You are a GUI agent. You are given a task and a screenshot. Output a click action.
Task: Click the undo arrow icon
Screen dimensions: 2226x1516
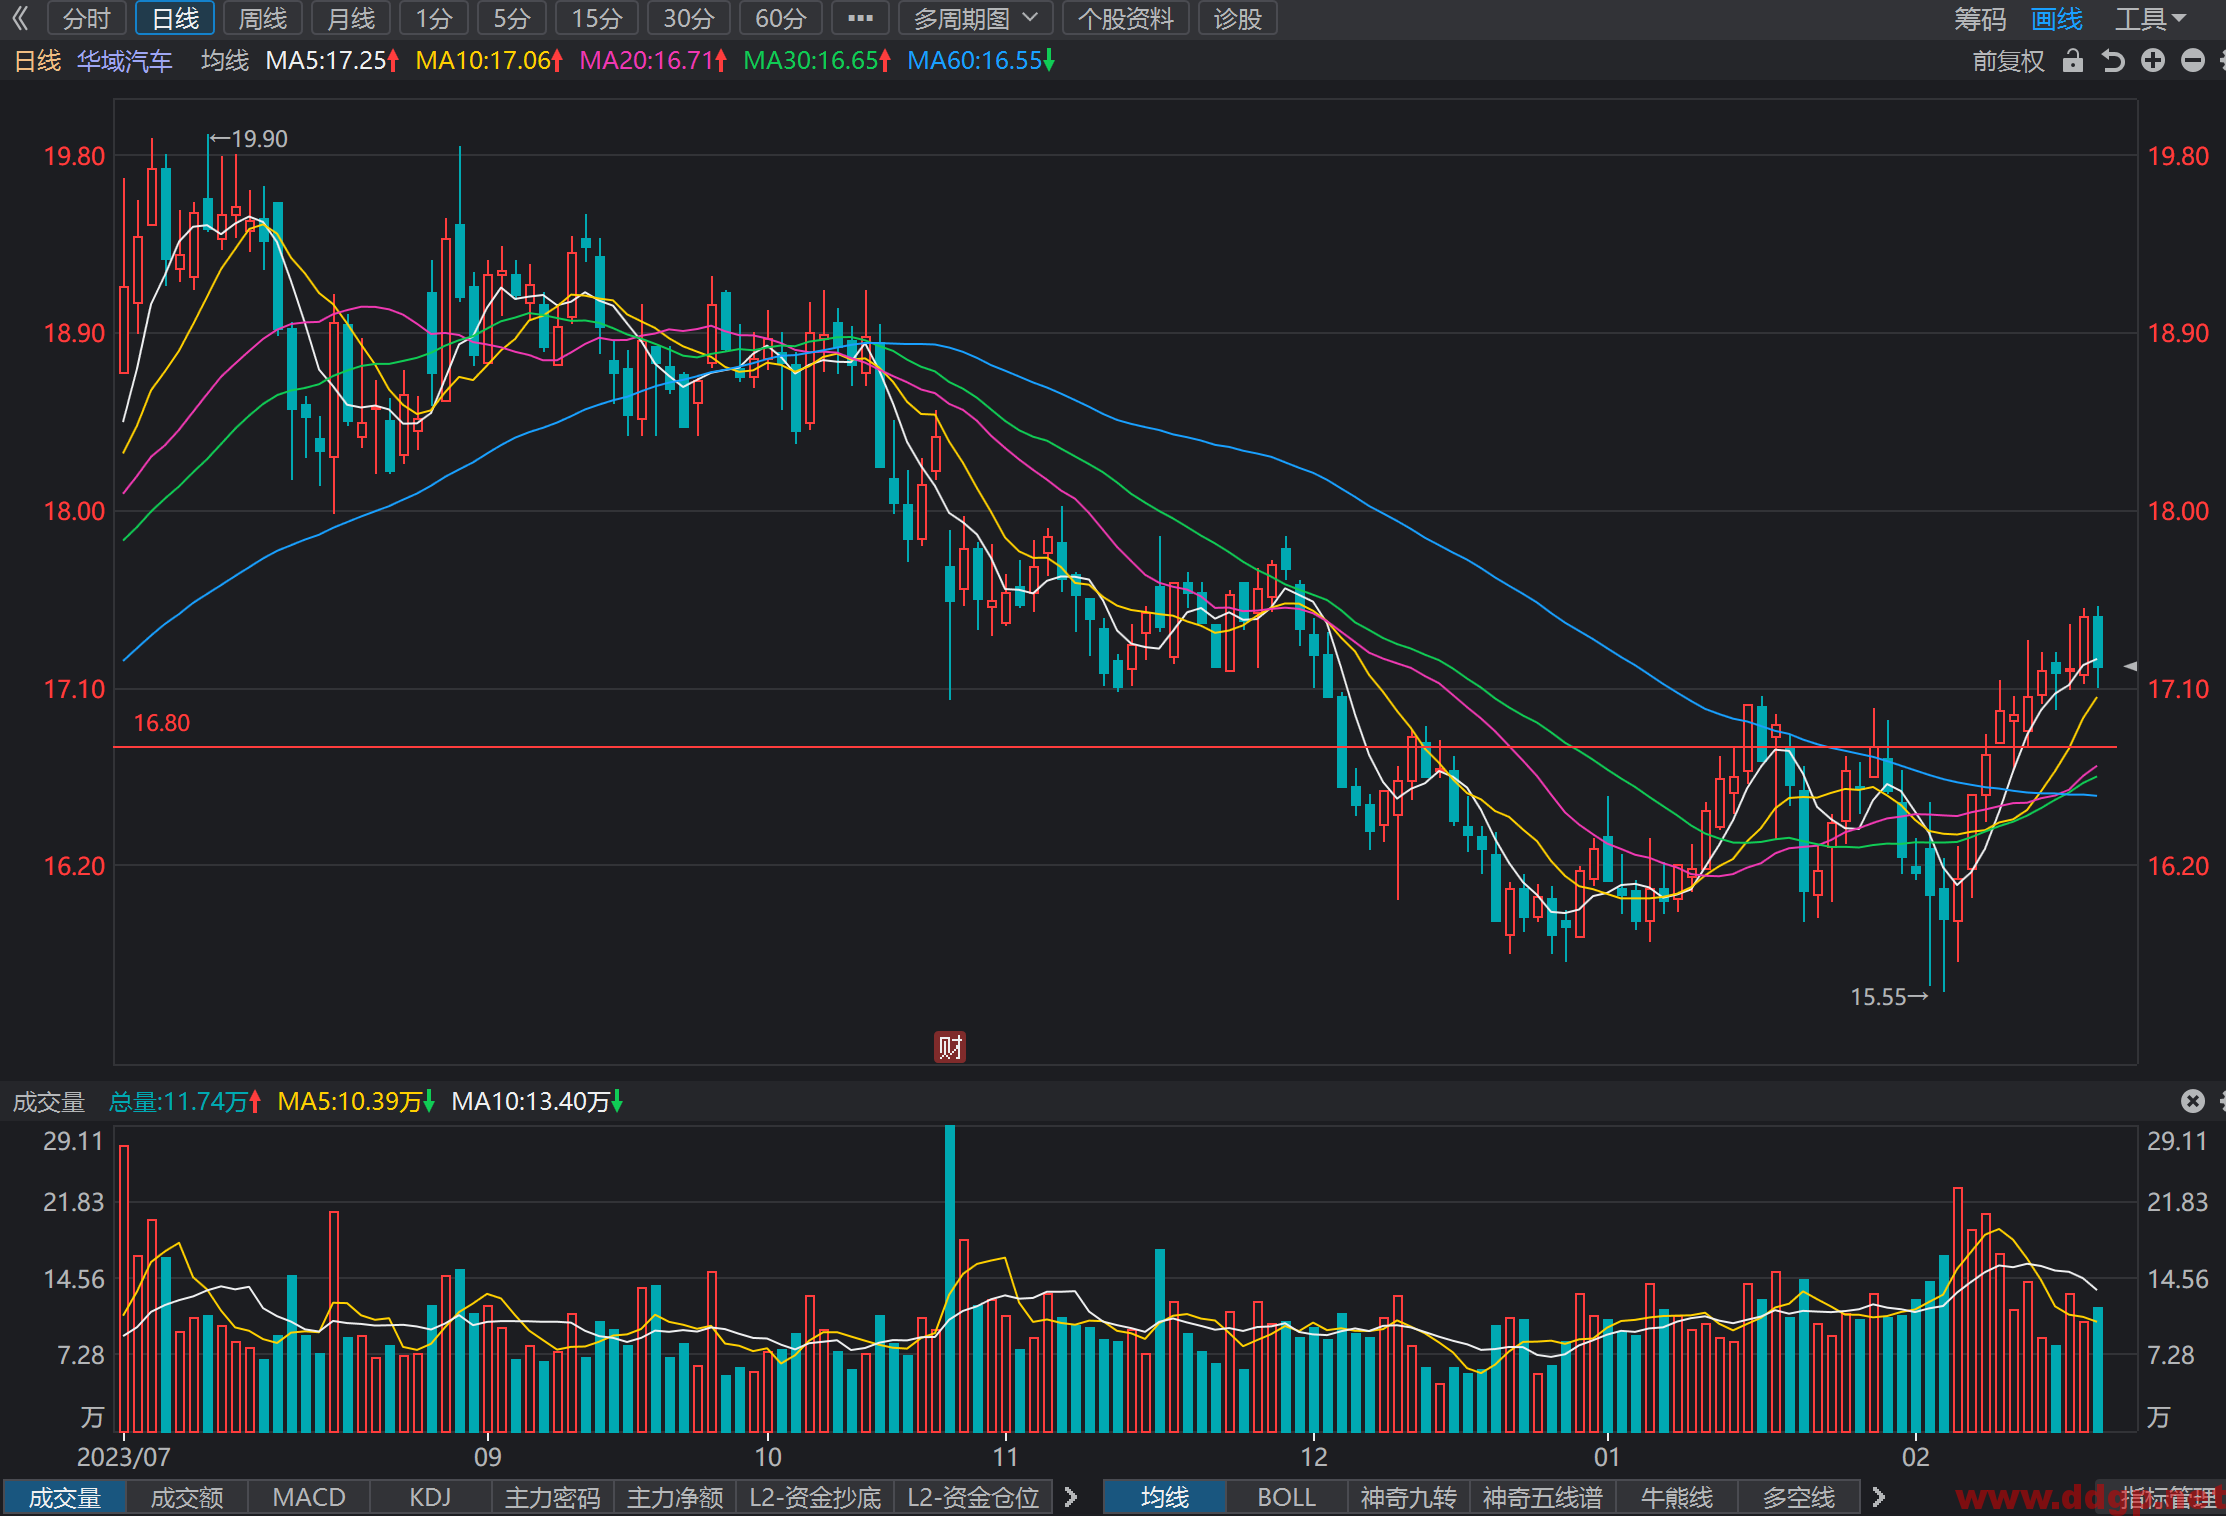pos(2113,61)
